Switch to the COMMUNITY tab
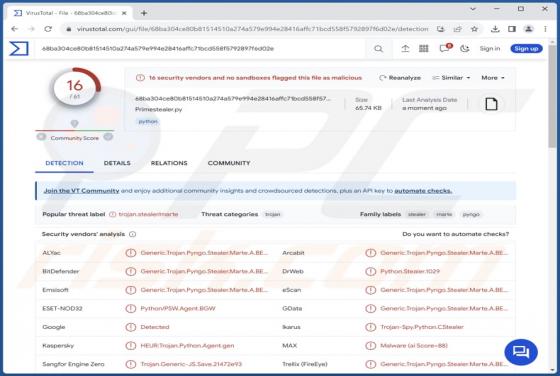Viewport: 560px width, 376px height. coord(229,163)
